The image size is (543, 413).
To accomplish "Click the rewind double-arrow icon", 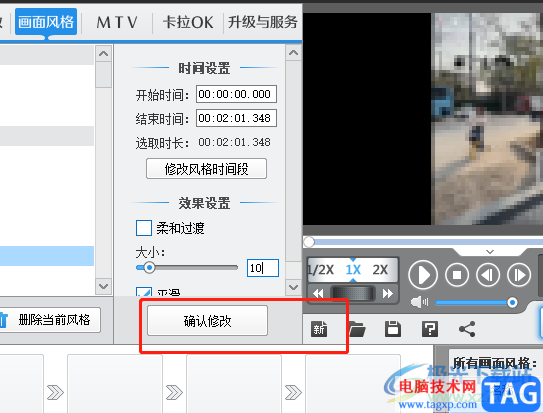I will click(318, 294).
